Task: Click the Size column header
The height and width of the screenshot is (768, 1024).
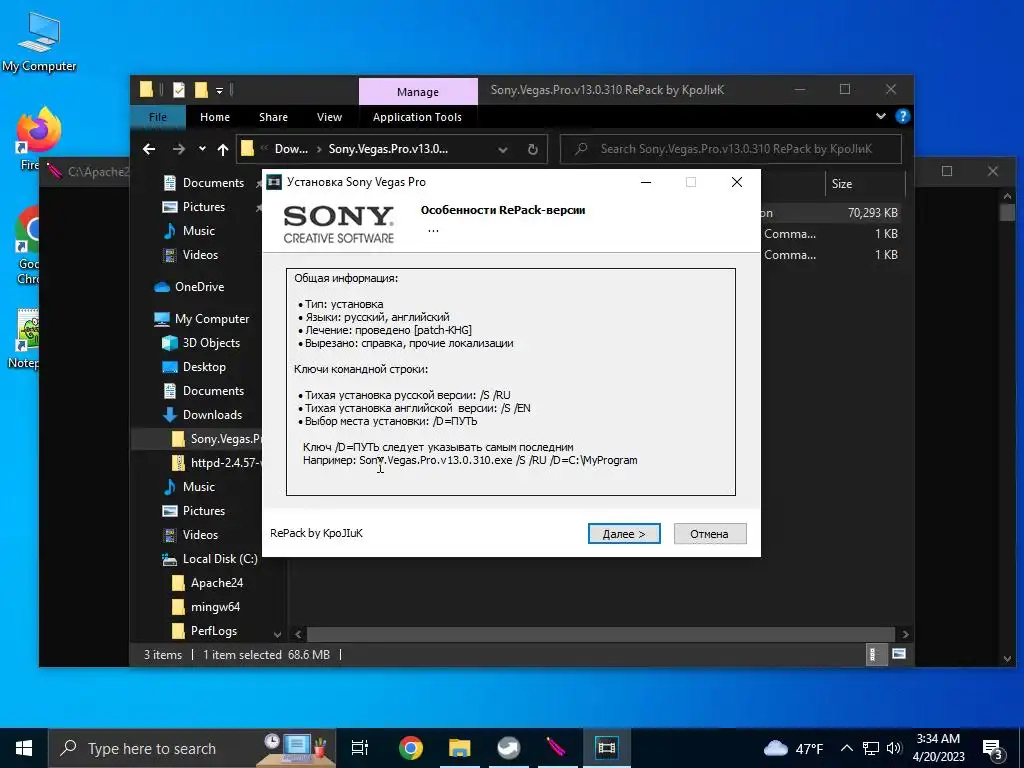Action: [x=865, y=184]
